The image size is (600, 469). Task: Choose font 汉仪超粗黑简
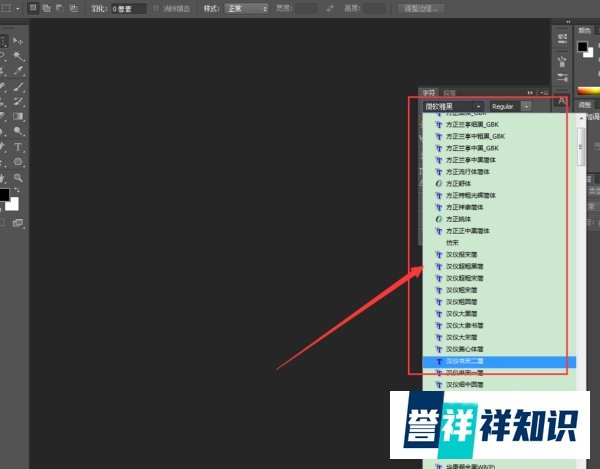(499, 267)
